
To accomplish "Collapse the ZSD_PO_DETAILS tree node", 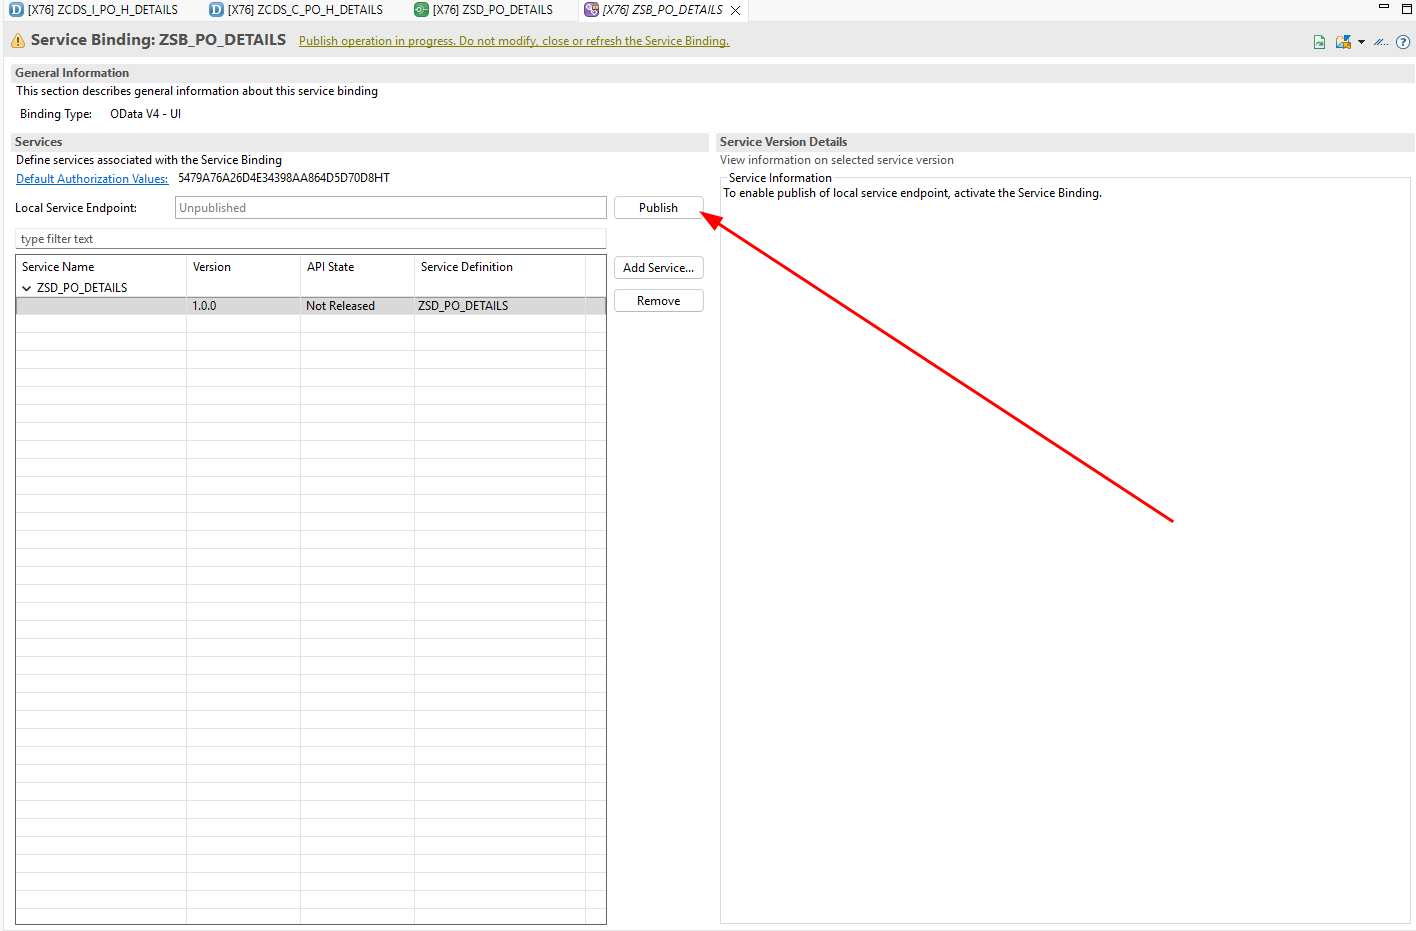I will pos(26,288).
